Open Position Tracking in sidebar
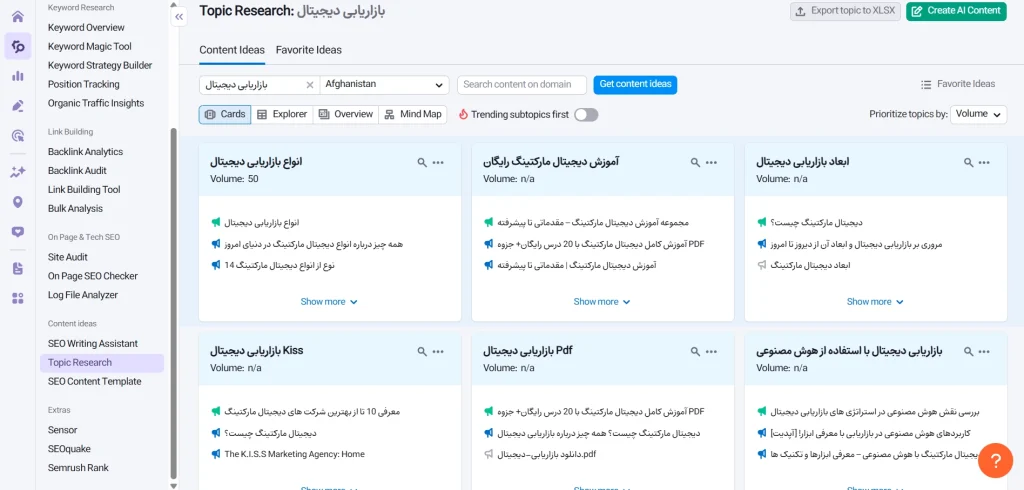The height and width of the screenshot is (490, 1024). click(84, 84)
